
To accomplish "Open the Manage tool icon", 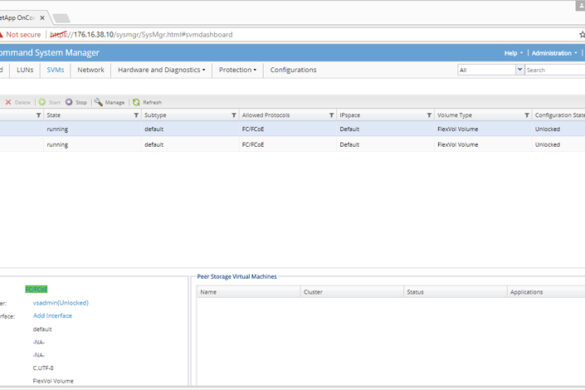I will 98,102.
